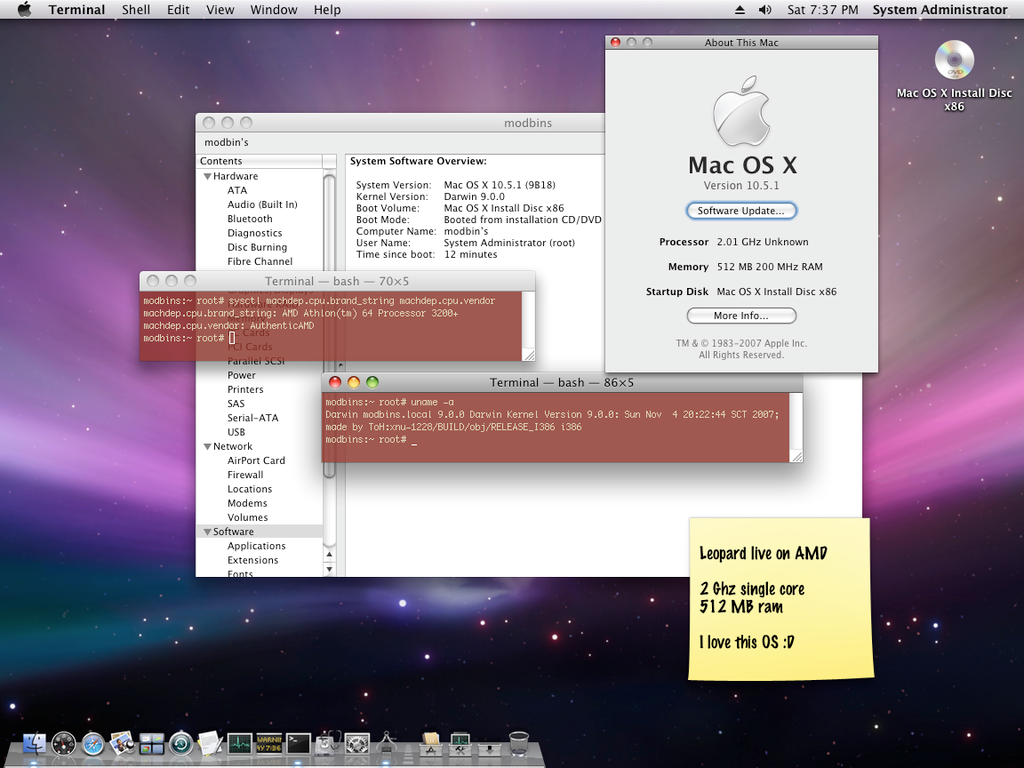Open Preview from the Dock
The height and width of the screenshot is (768, 1024).
pos(122,744)
